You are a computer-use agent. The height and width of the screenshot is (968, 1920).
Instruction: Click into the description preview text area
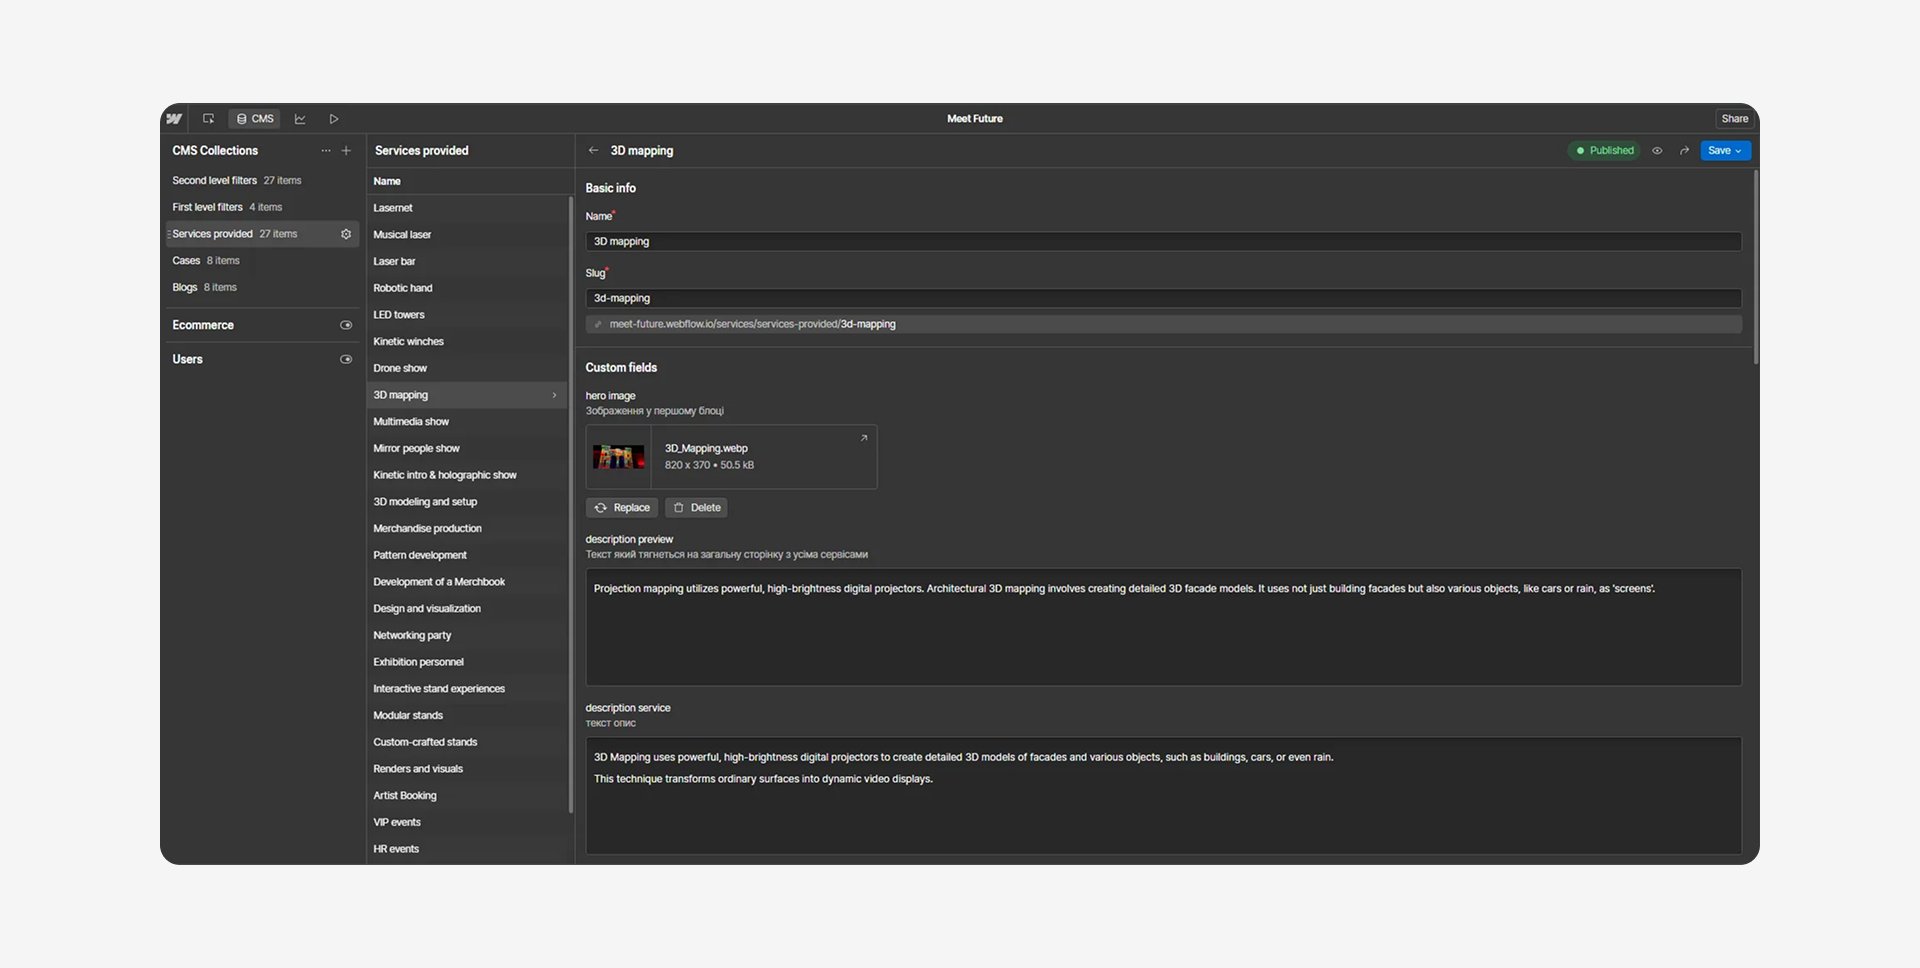click(x=1163, y=627)
